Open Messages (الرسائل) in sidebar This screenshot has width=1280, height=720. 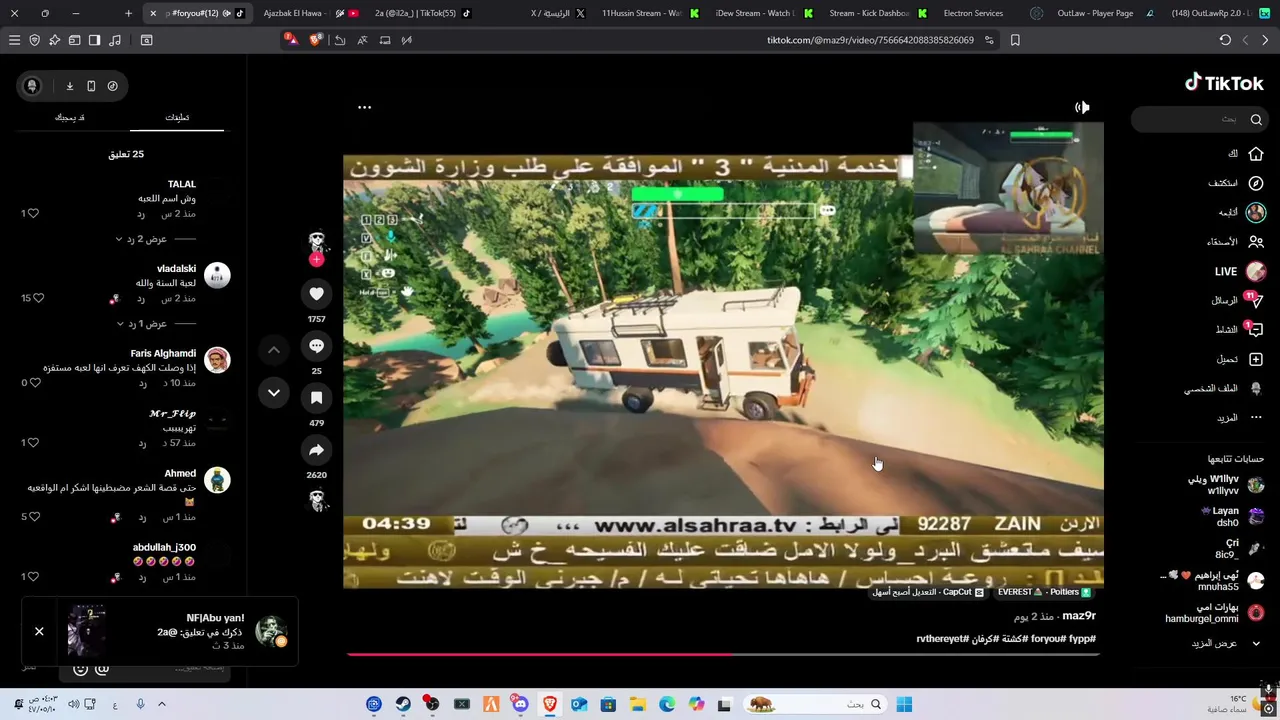(x=1237, y=300)
